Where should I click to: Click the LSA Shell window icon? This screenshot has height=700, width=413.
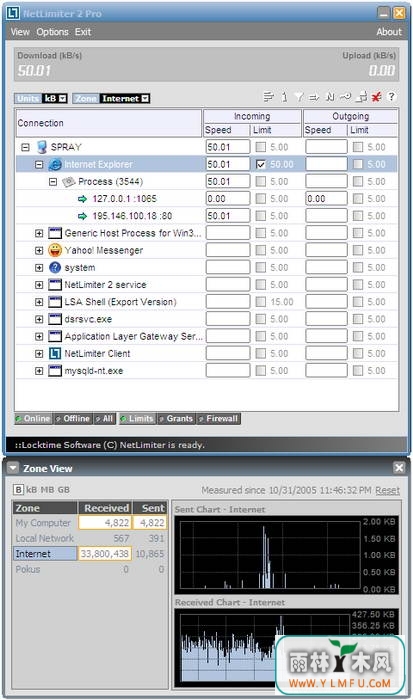pos(54,302)
